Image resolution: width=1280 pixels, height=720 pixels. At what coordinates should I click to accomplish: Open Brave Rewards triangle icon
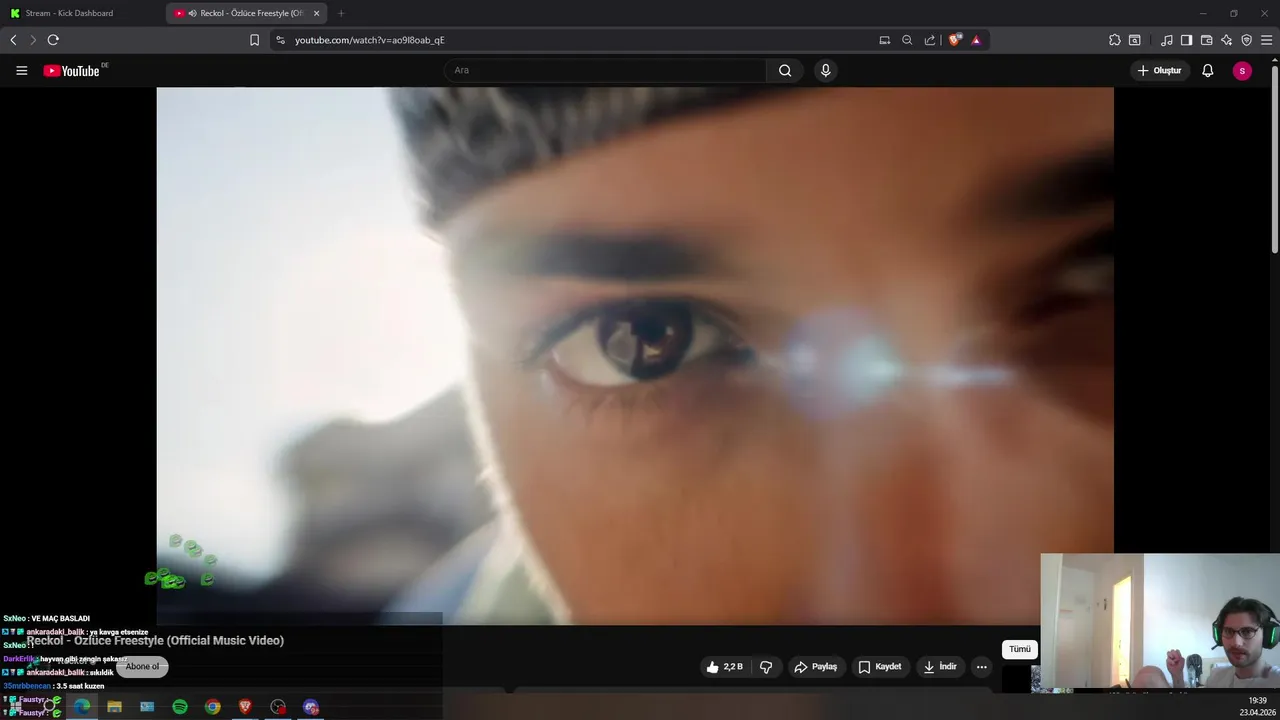click(x=976, y=40)
